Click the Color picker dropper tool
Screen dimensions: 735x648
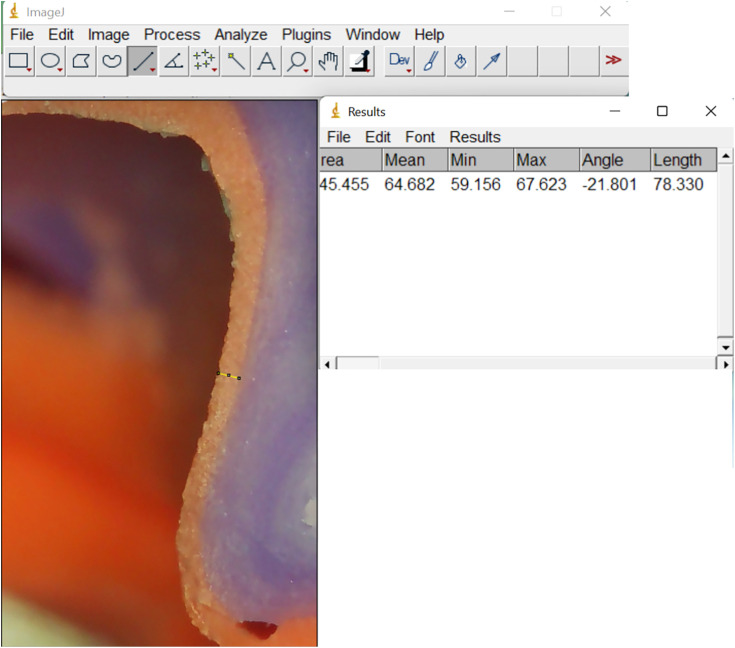point(360,61)
